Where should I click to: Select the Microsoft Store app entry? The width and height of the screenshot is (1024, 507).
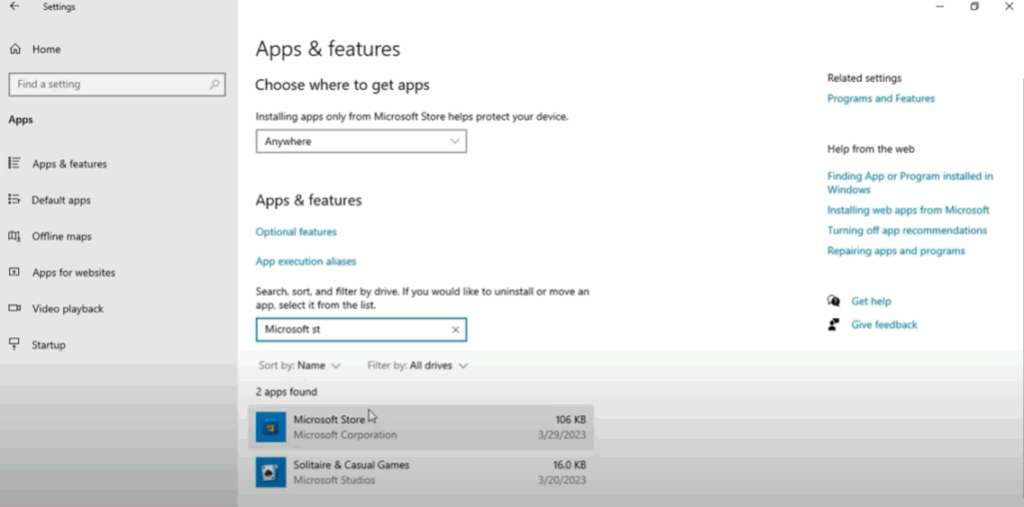pyautogui.click(x=421, y=427)
